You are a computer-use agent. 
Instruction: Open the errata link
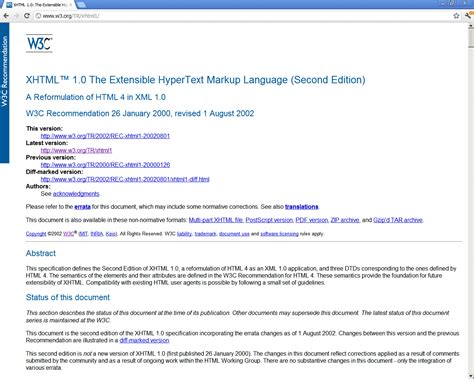(83, 207)
